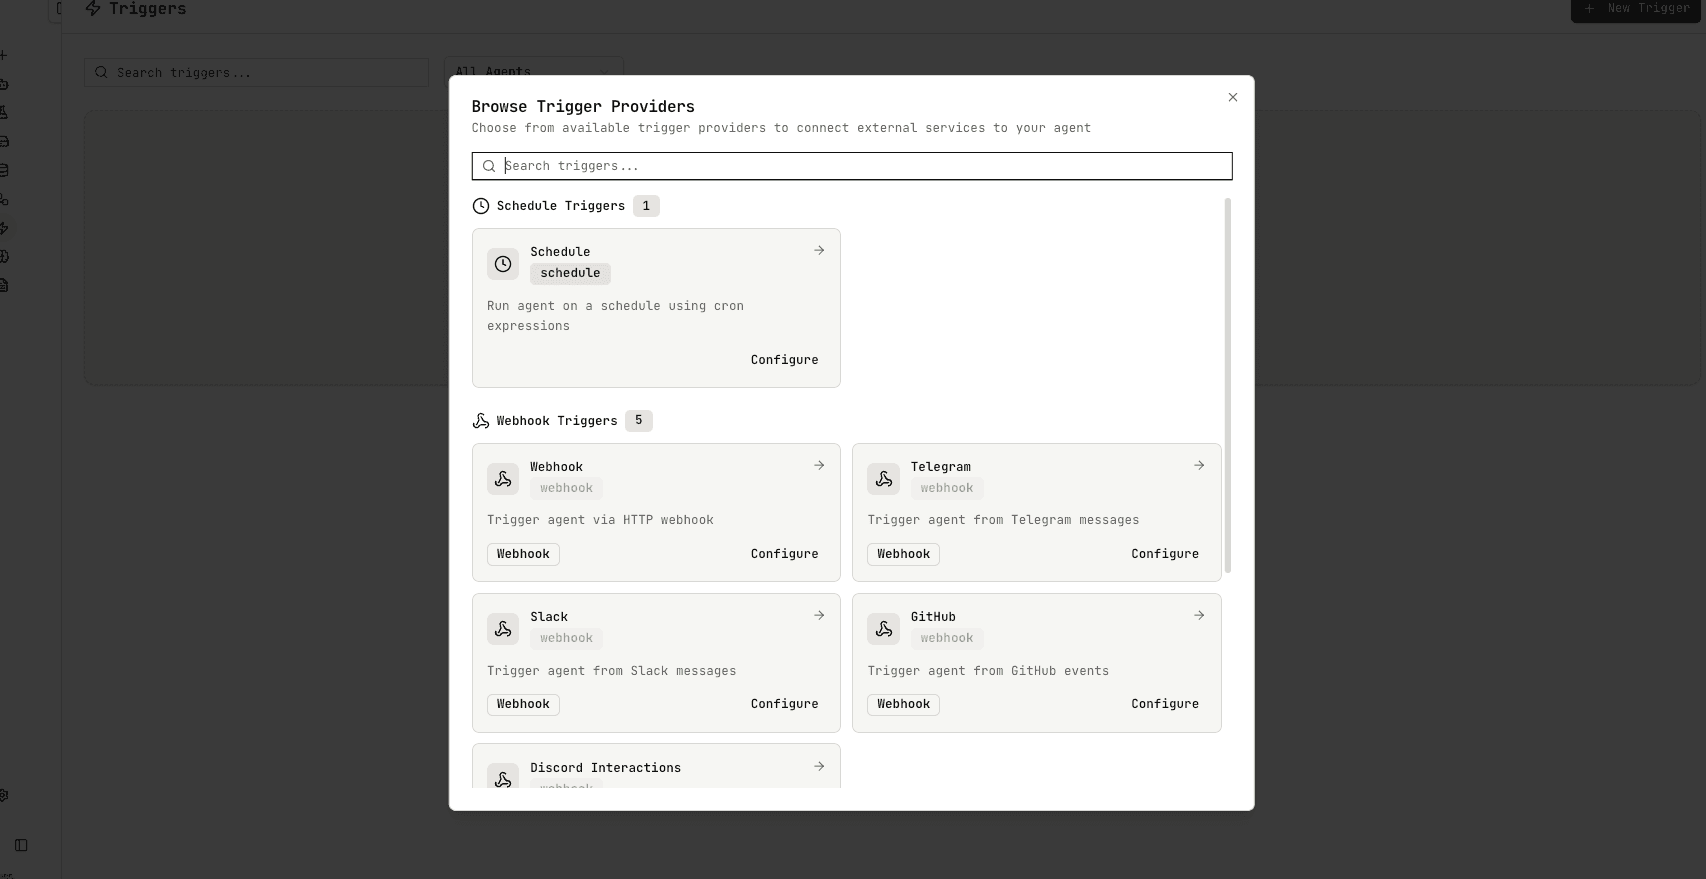Configure the Schedule trigger
The width and height of the screenshot is (1706, 879).
[x=784, y=360]
